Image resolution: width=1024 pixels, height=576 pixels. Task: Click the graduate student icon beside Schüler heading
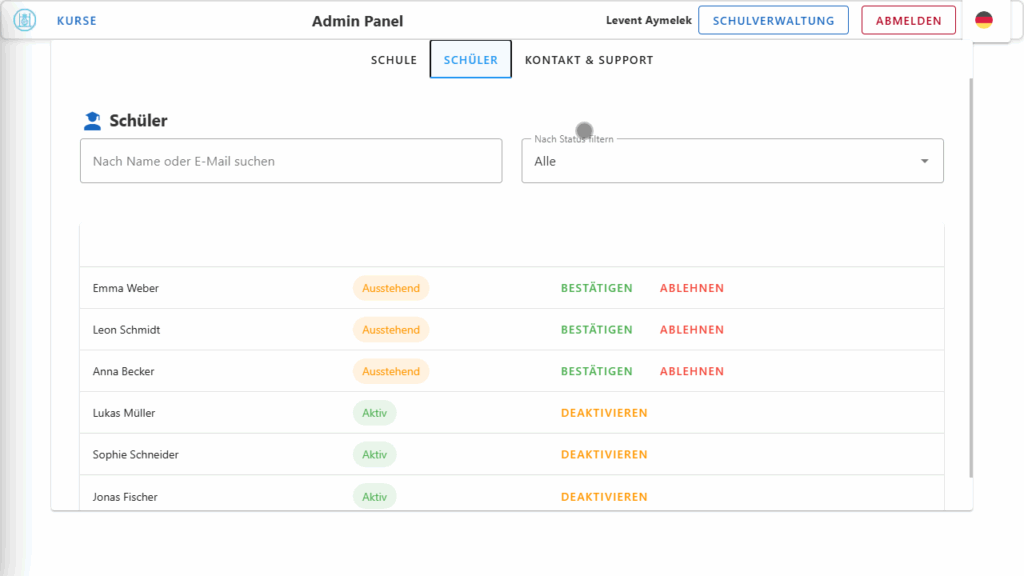(x=93, y=121)
